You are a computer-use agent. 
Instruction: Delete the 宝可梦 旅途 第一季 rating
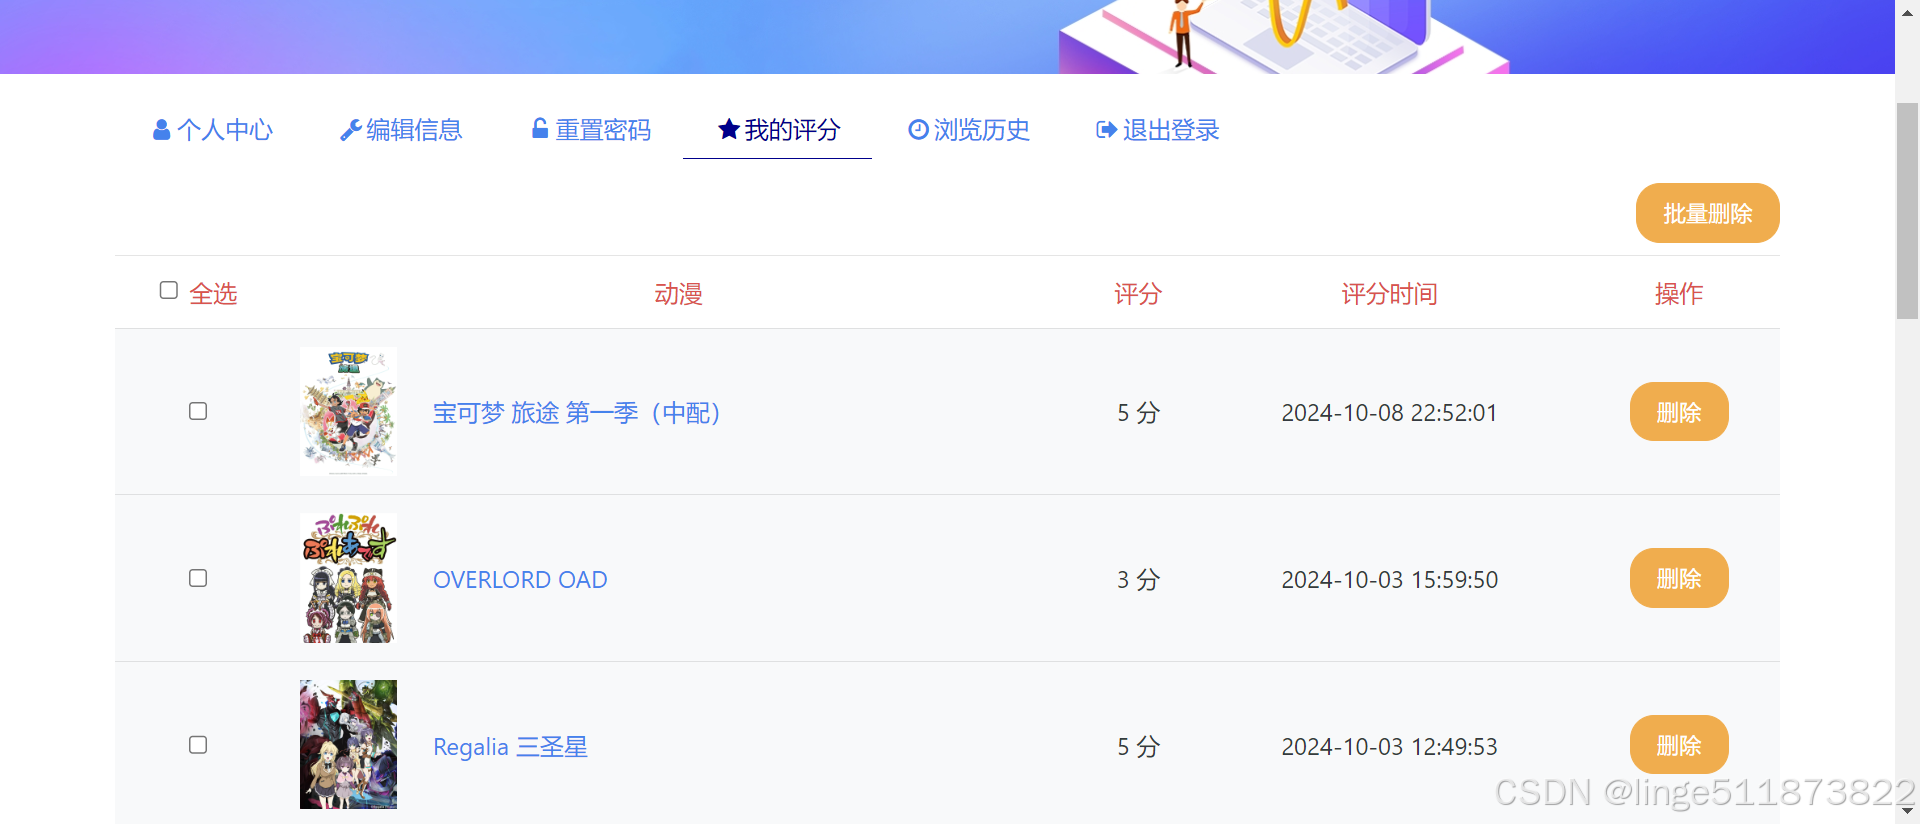pos(1679,412)
